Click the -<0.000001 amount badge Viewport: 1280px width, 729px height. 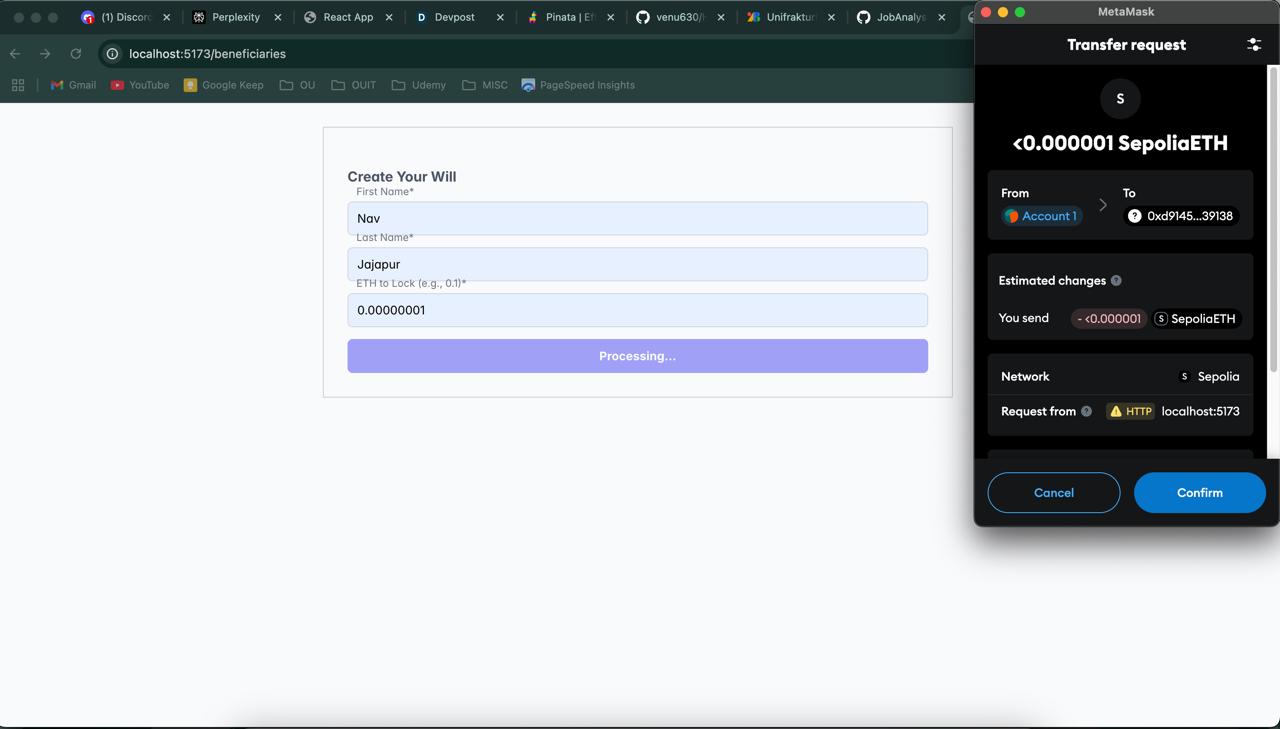(x=1109, y=319)
